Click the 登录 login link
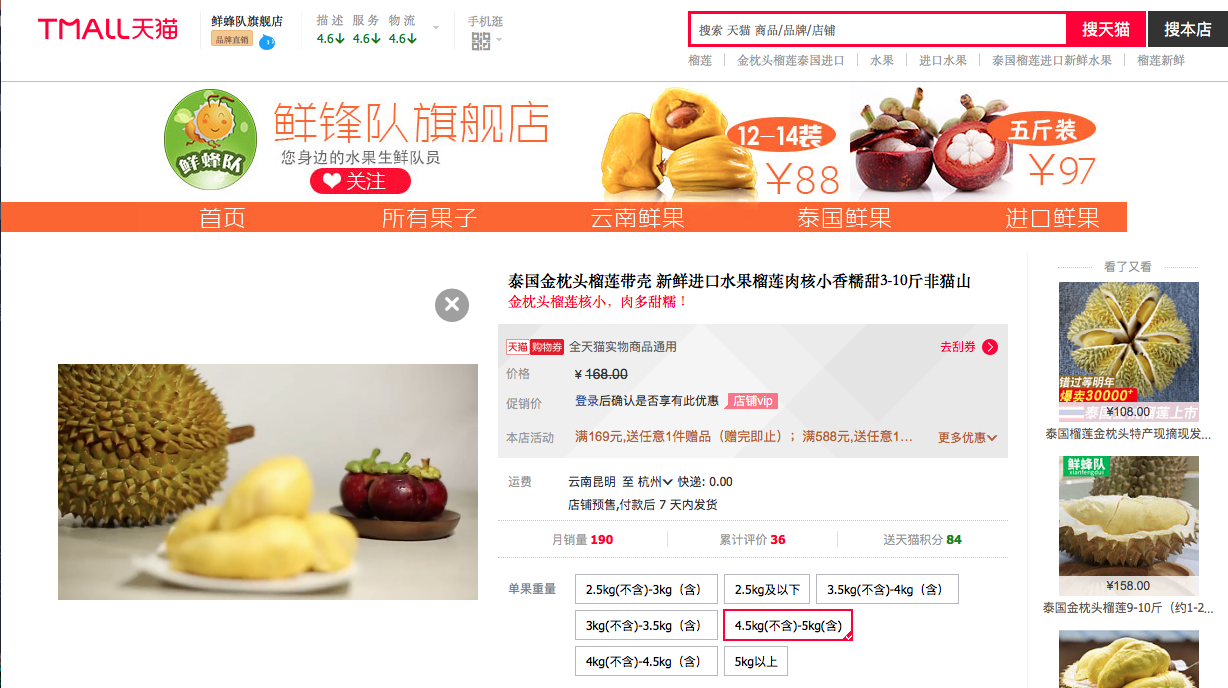Viewport: 1228px width, 688px height. click(587, 401)
